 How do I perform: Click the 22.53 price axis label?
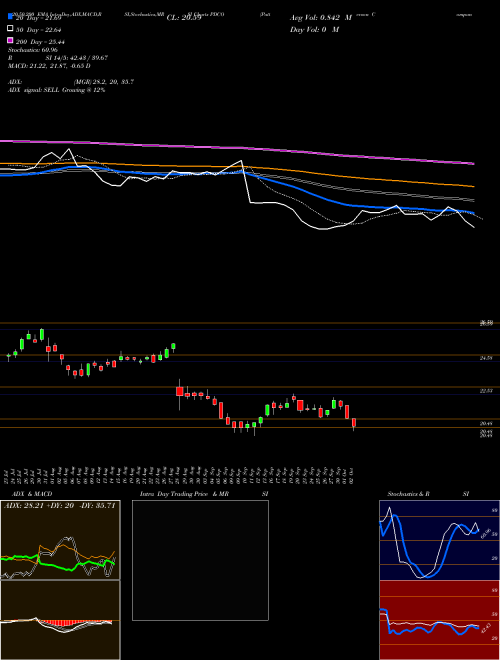coord(486,391)
